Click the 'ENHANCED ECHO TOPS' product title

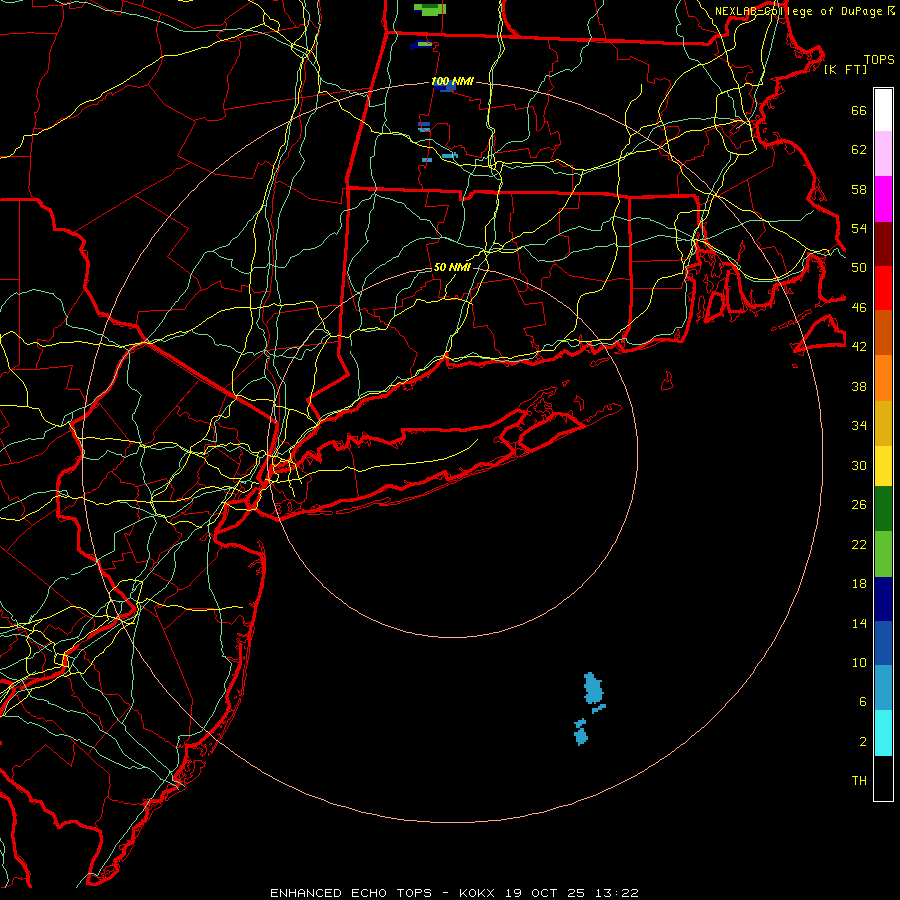click(x=351, y=893)
